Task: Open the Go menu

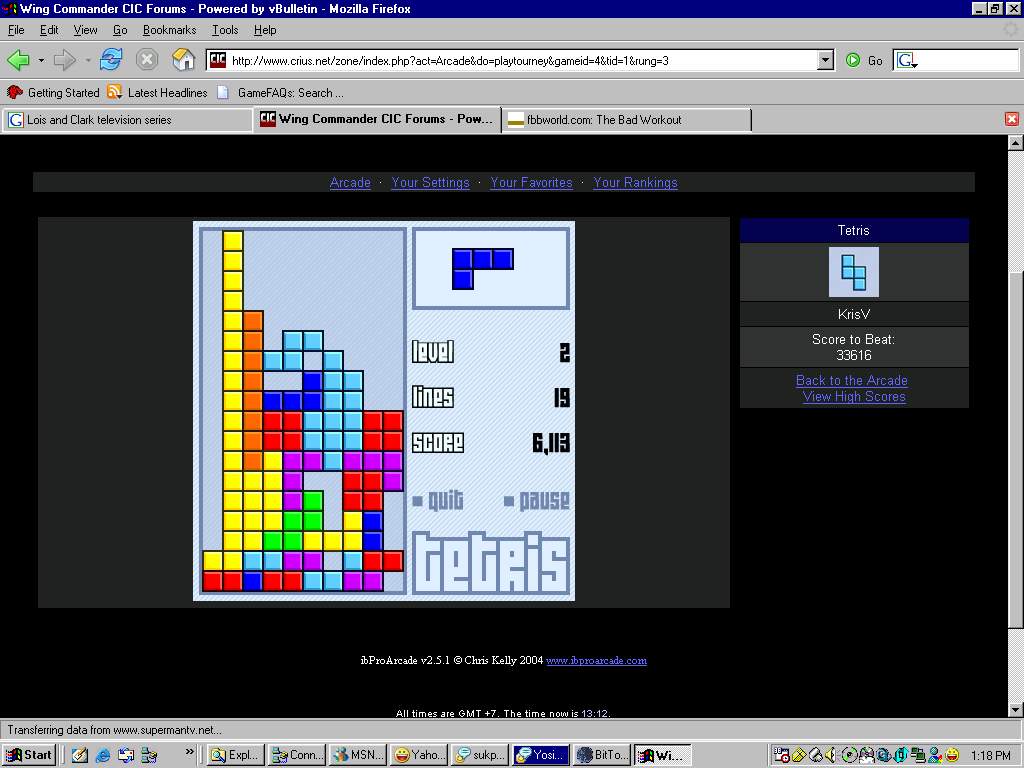Action: tap(120, 30)
